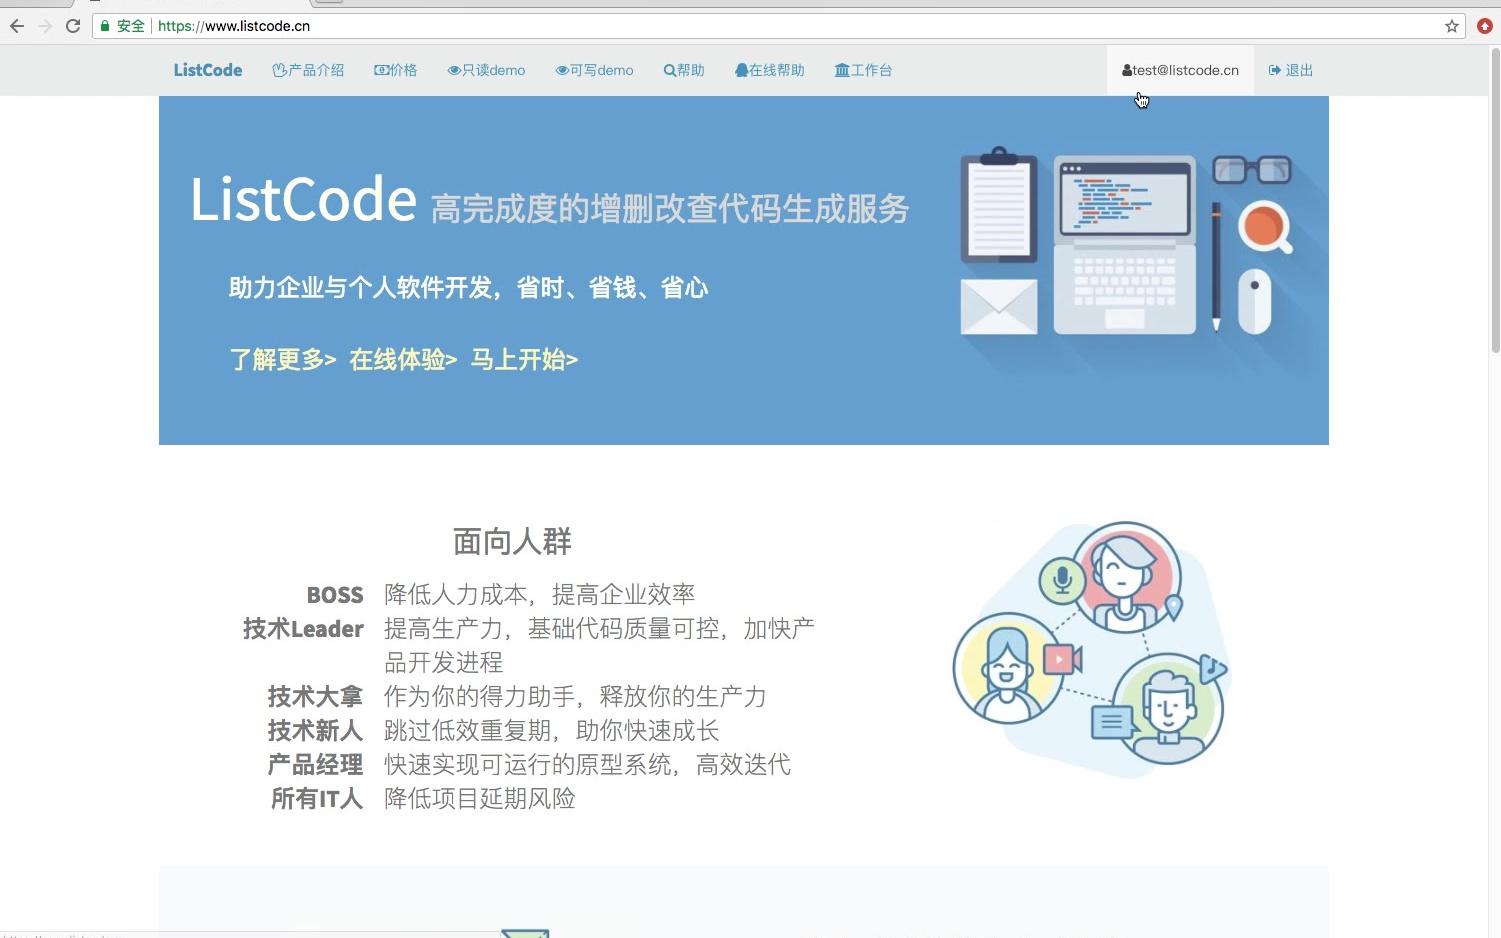
Task: Click text 降低项目延期风险
Action: coord(480,799)
